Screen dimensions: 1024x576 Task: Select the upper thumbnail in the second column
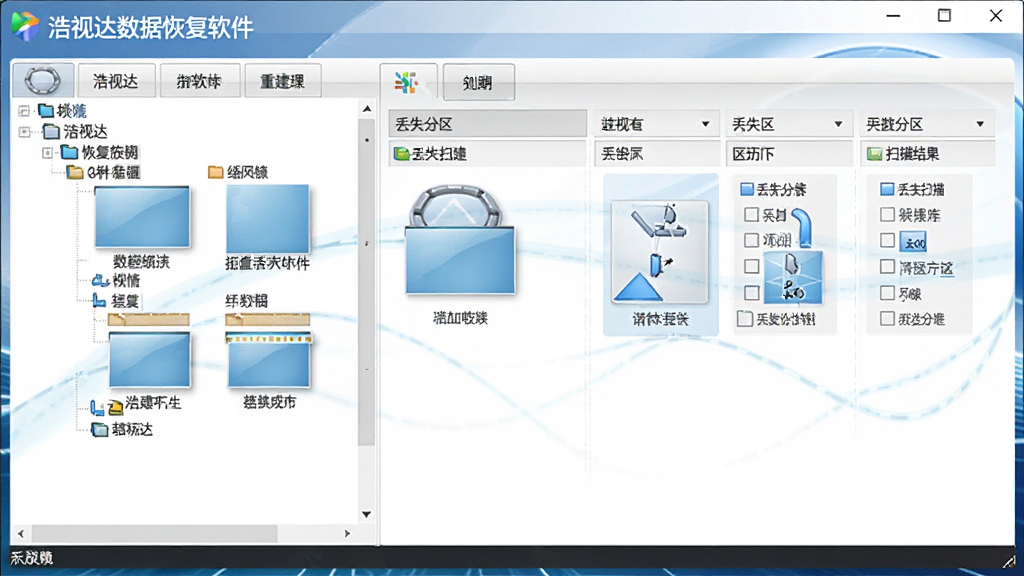268,219
